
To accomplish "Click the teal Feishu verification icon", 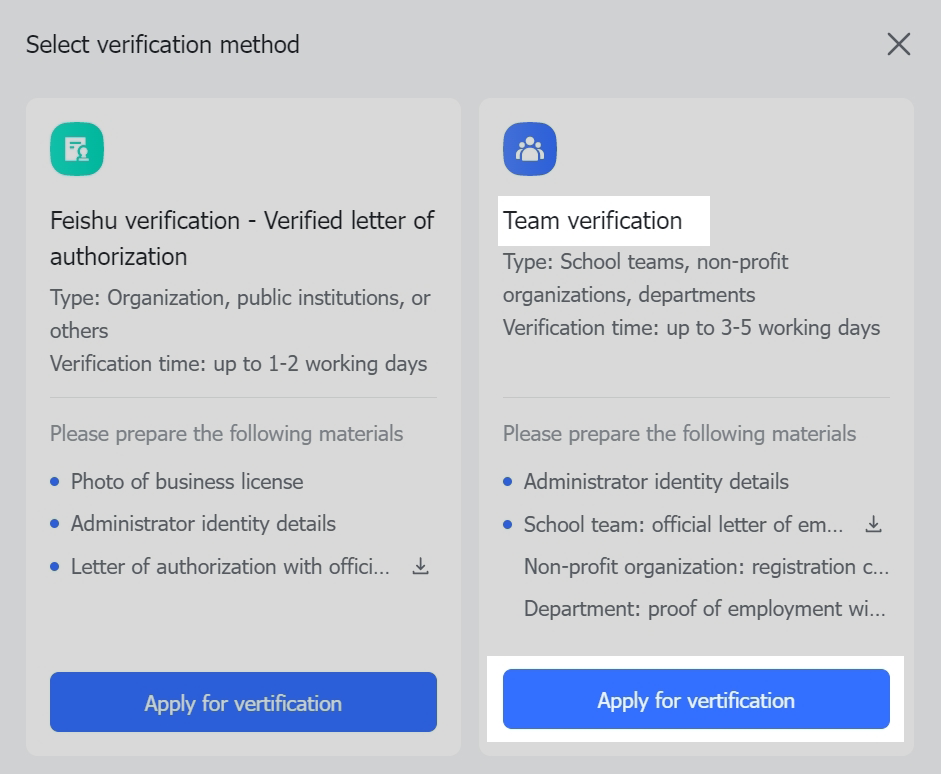I will click(77, 147).
